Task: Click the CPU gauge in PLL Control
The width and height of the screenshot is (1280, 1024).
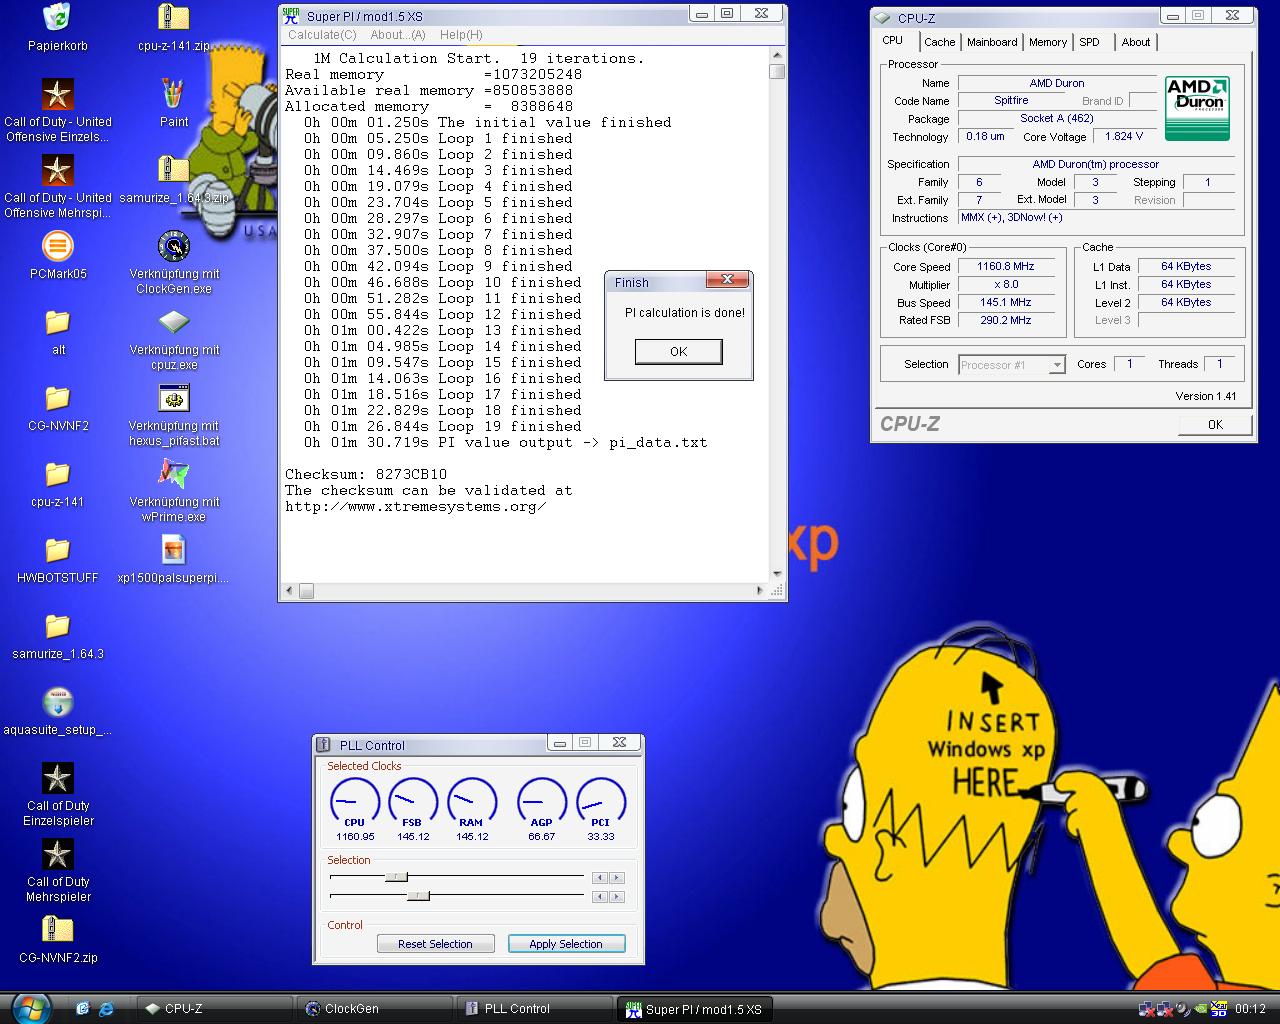Action: click(x=355, y=802)
